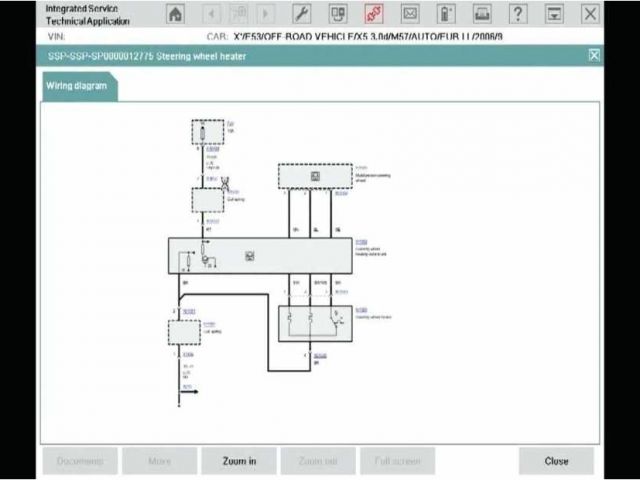This screenshot has width=640, height=480.
Task: Open the envelope message icon
Action: [409, 14]
